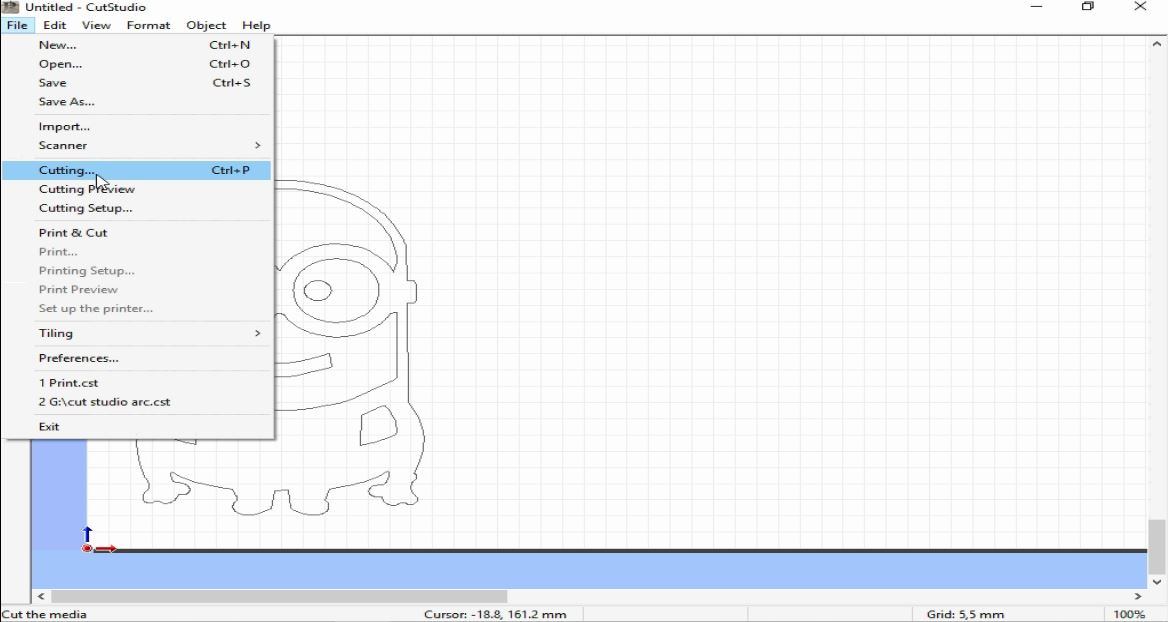The width and height of the screenshot is (1168, 622).
Task: Choose Exit from File menu
Action: pos(136,427)
